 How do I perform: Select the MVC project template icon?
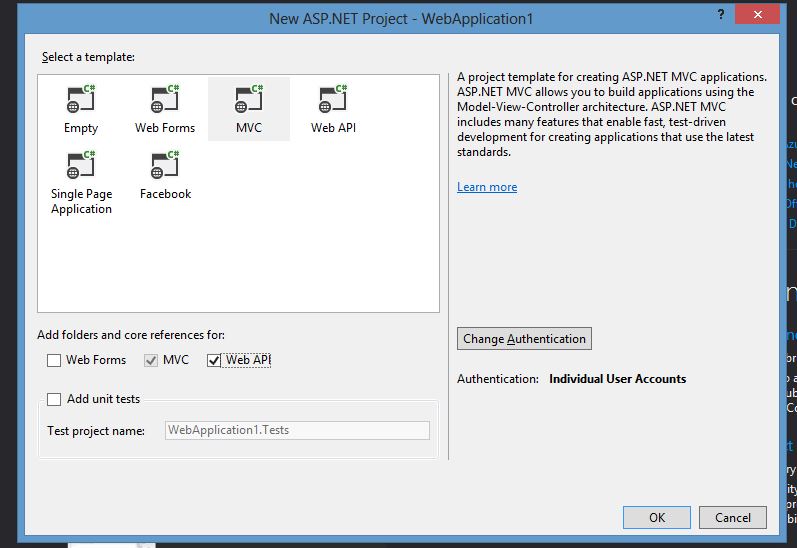point(249,99)
